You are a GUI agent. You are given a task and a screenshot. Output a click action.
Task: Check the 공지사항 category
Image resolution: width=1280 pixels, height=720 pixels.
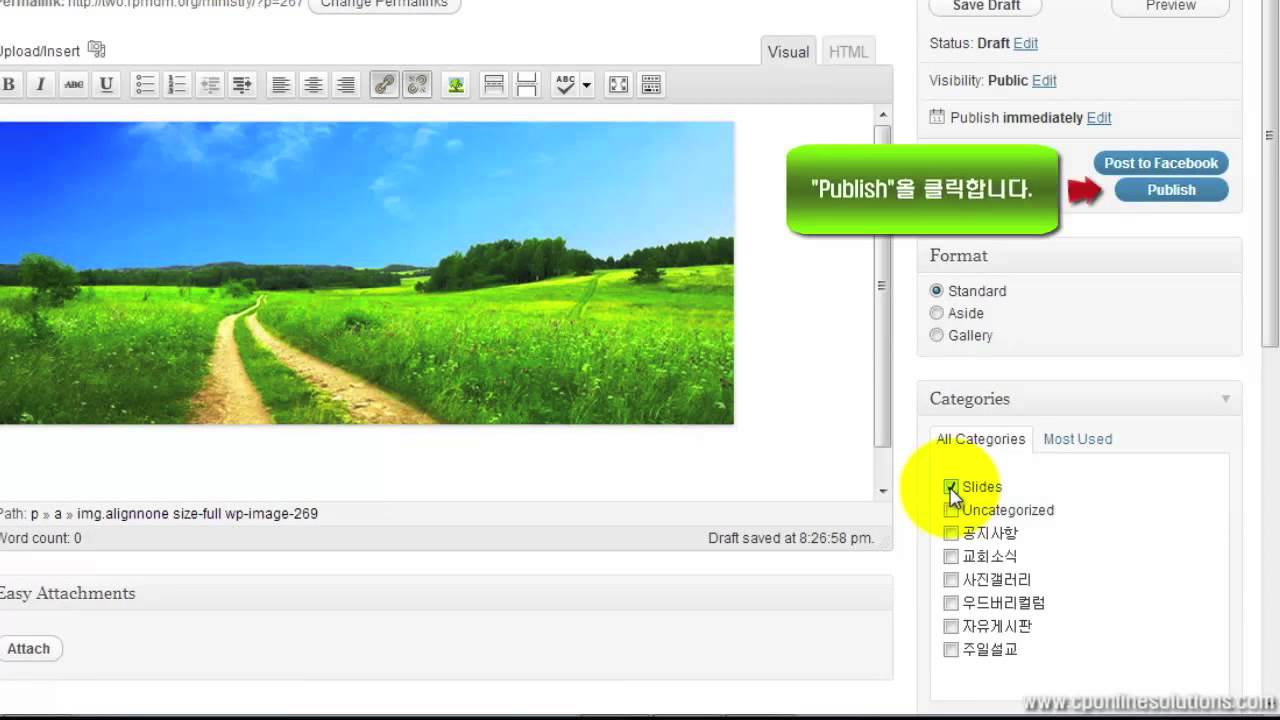click(951, 533)
